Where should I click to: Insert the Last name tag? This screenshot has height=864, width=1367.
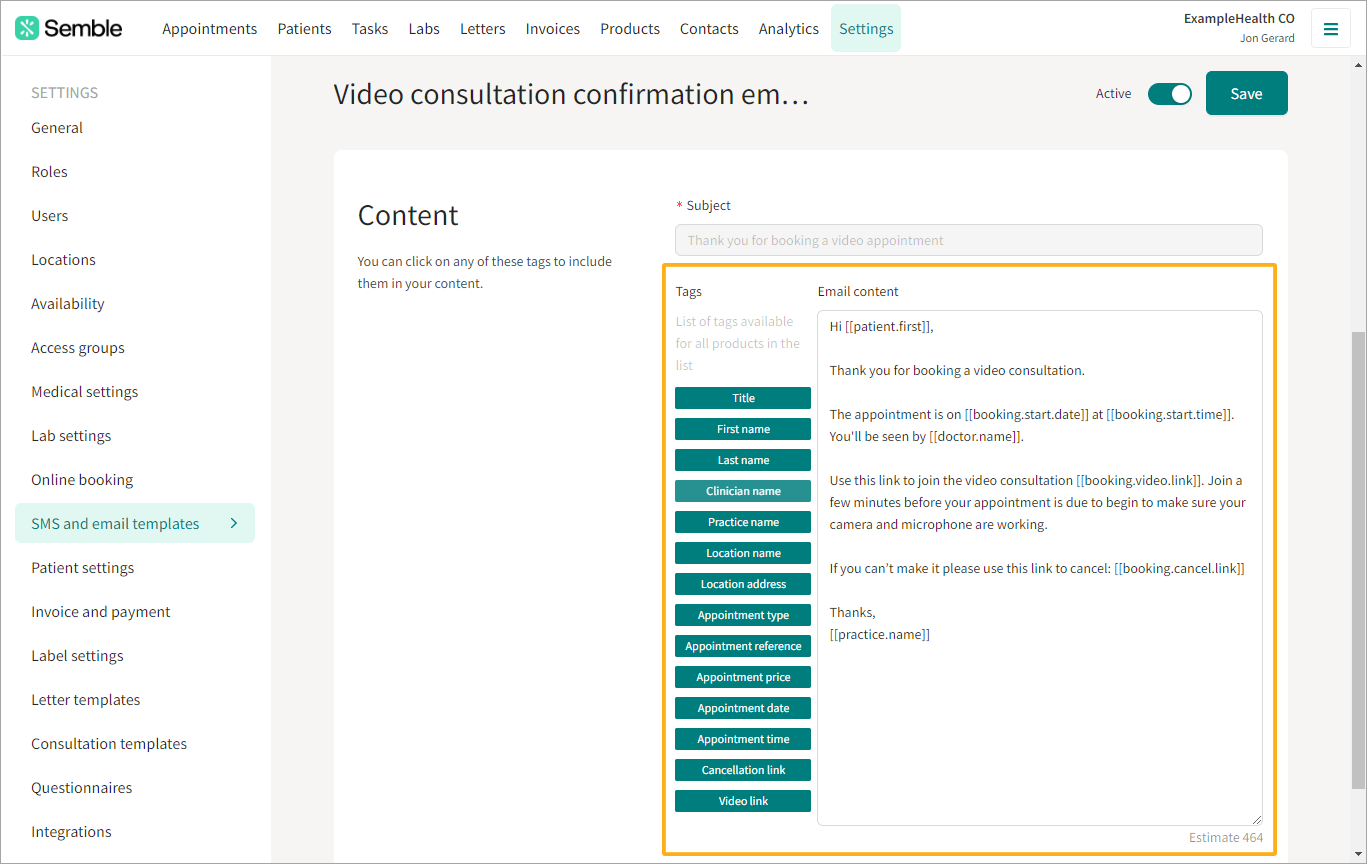click(743, 460)
